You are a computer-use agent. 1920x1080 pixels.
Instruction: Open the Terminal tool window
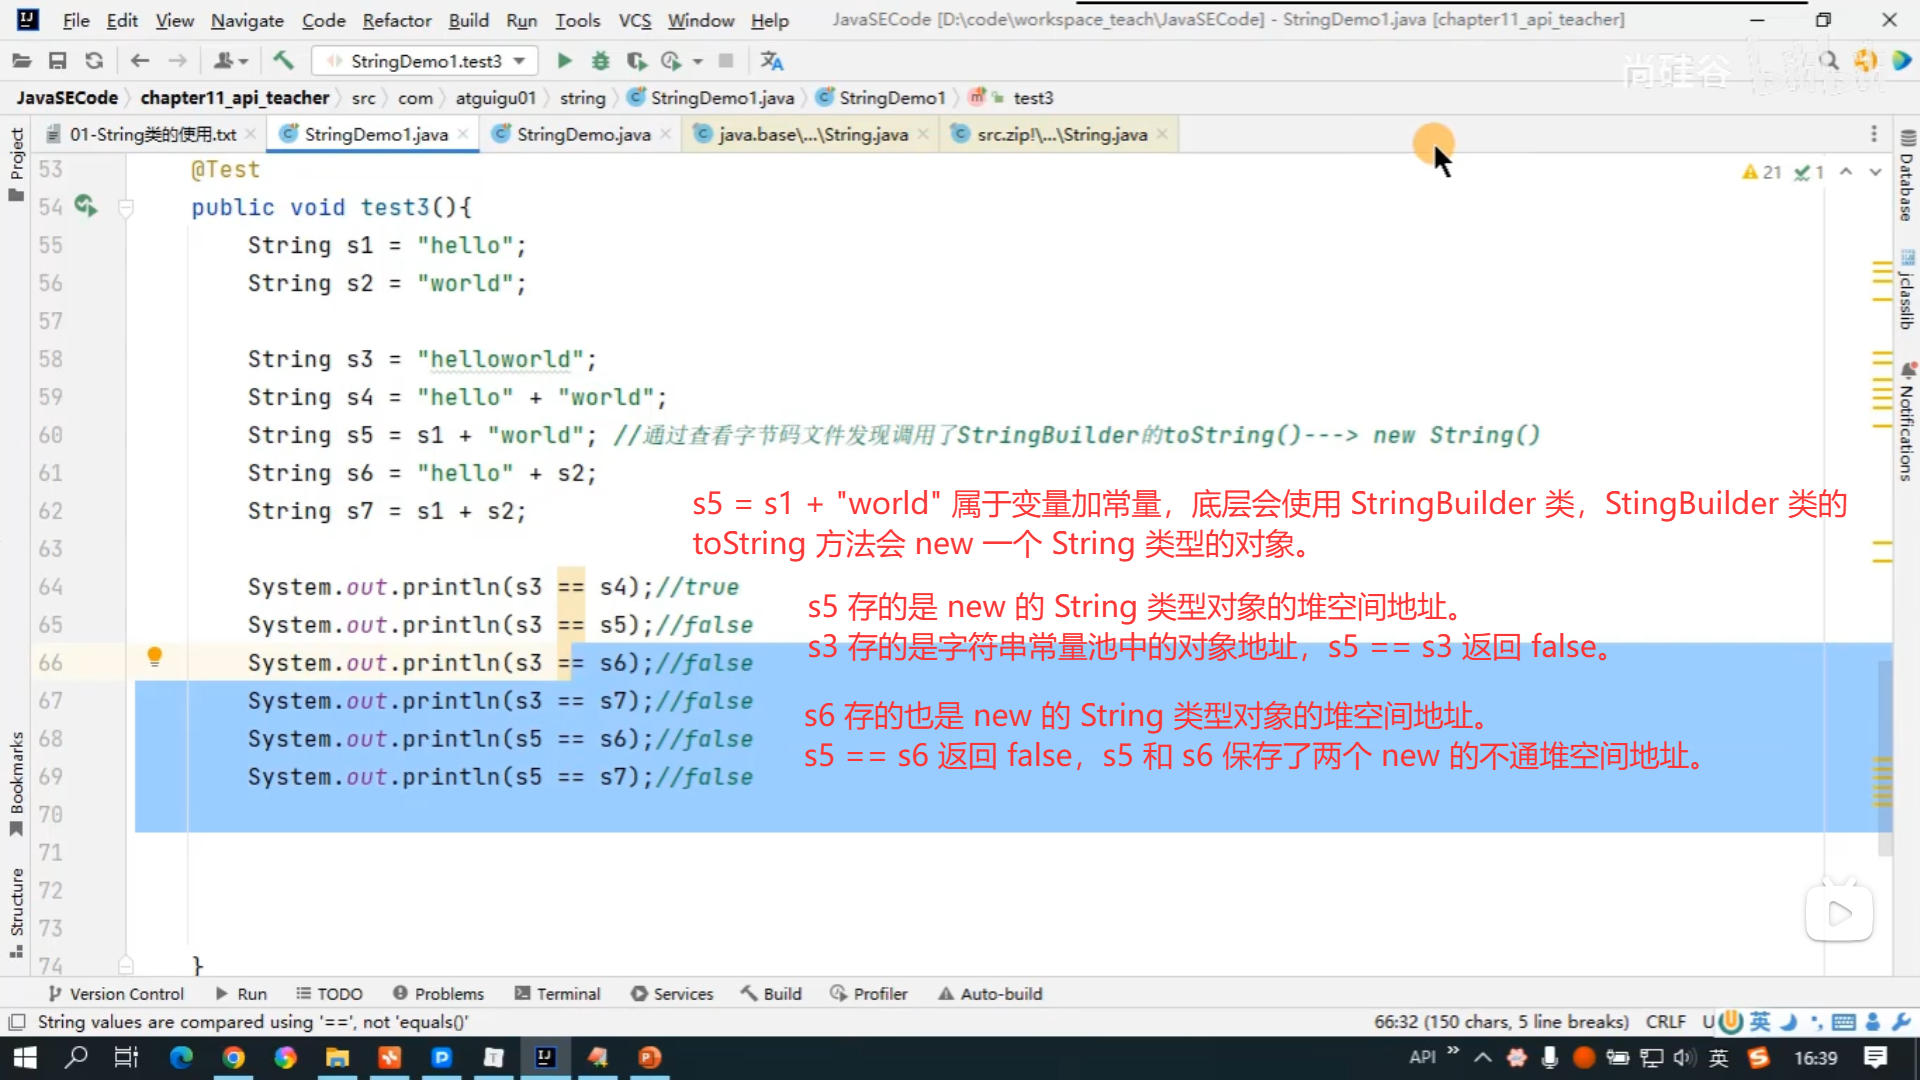(x=557, y=993)
